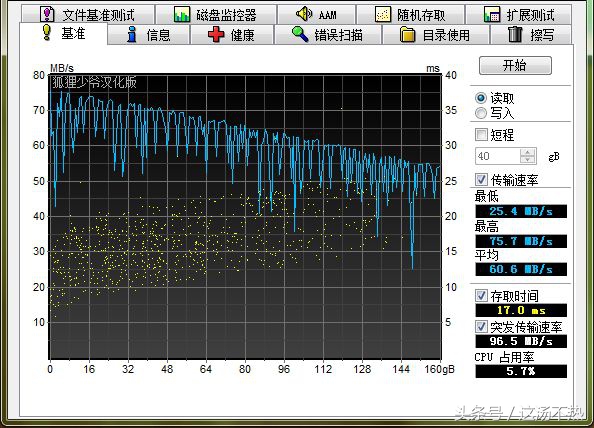Click the File Benchmark tab icon
This screenshot has width=594, height=428.
pyautogui.click(x=47, y=14)
